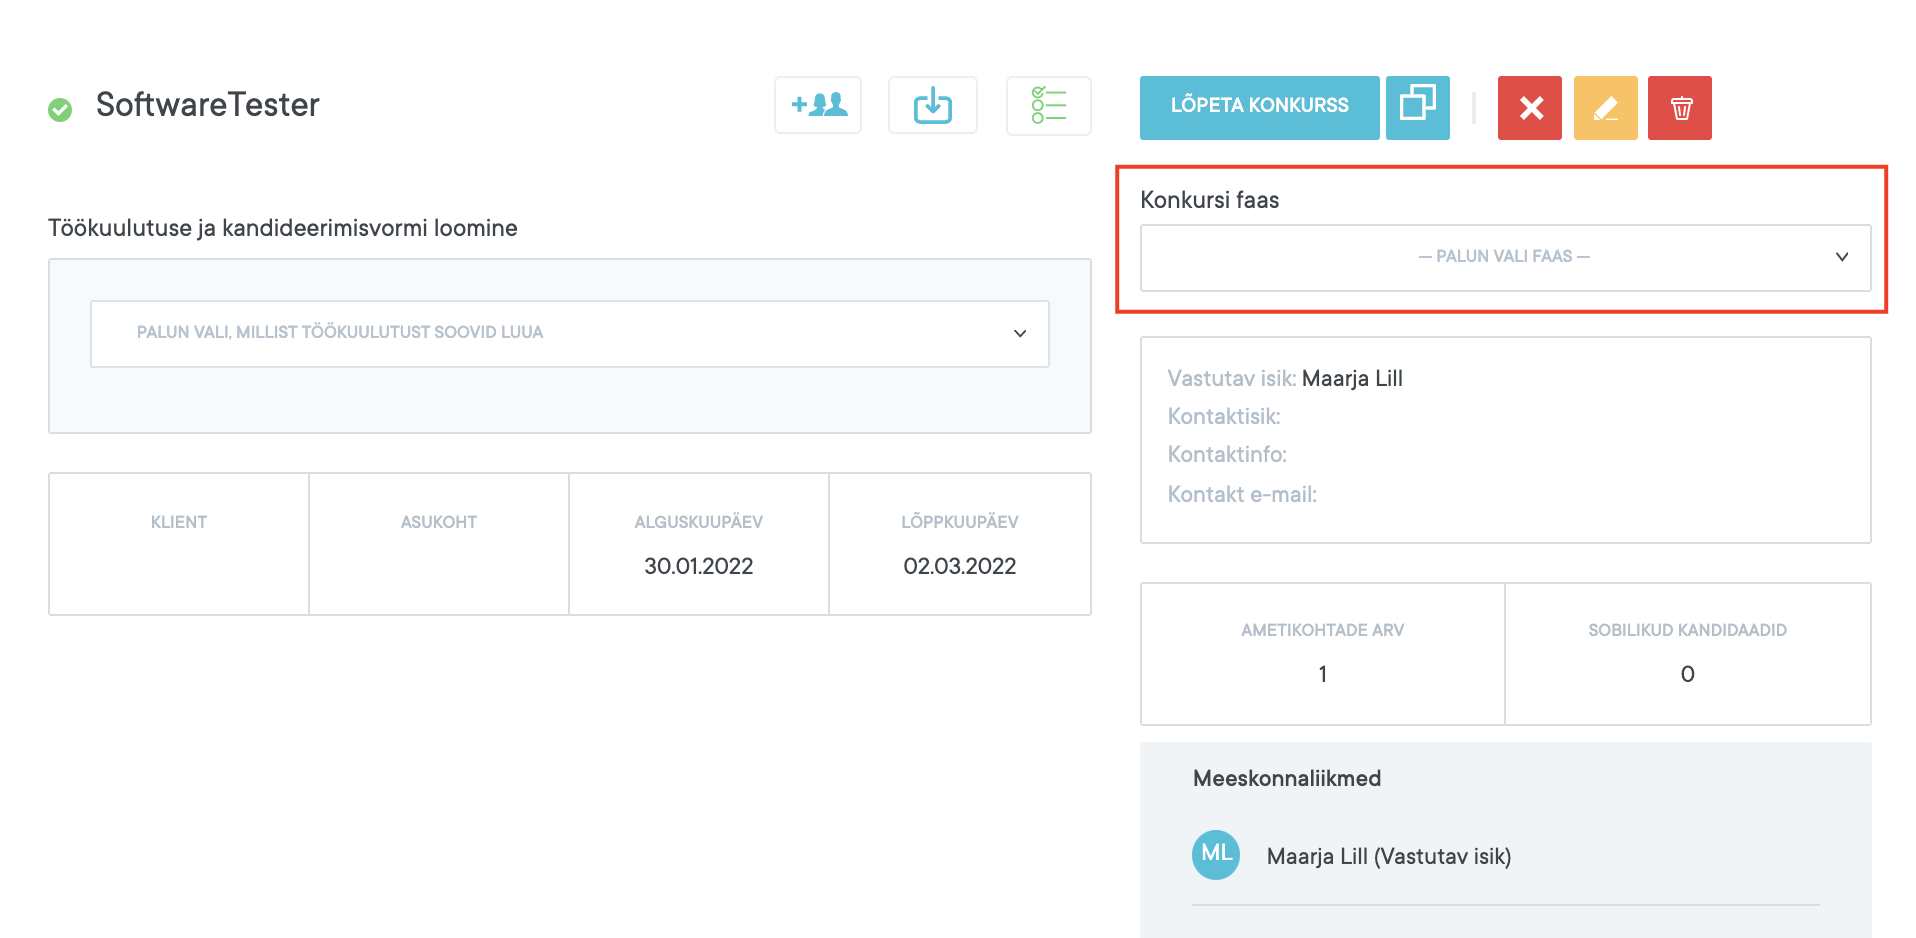Screen dimensions: 1916x938
Task: Select Maarja Lill (Vastutav isik) team member
Action: point(1388,856)
